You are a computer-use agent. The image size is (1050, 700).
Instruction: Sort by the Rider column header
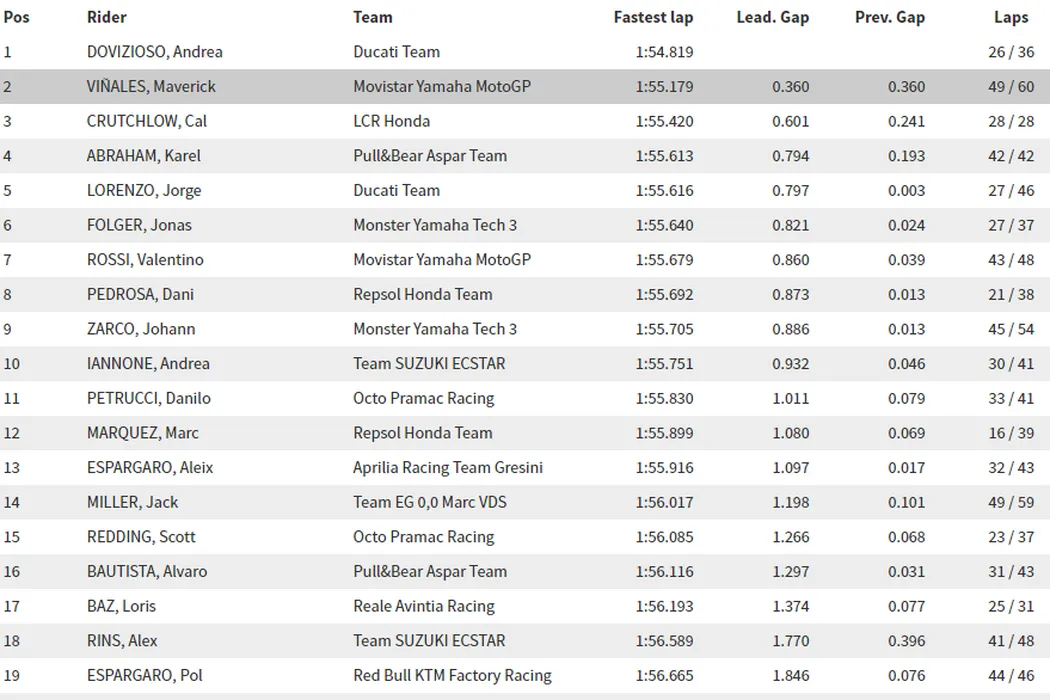point(107,17)
